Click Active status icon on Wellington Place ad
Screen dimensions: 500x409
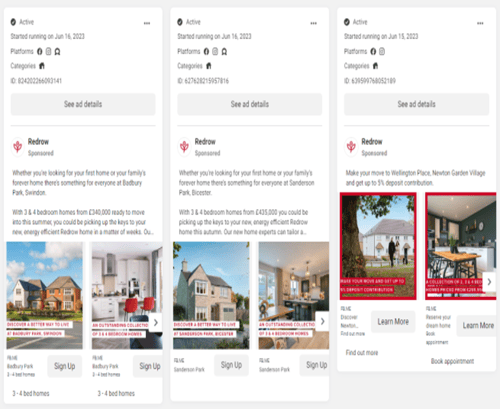click(x=347, y=22)
